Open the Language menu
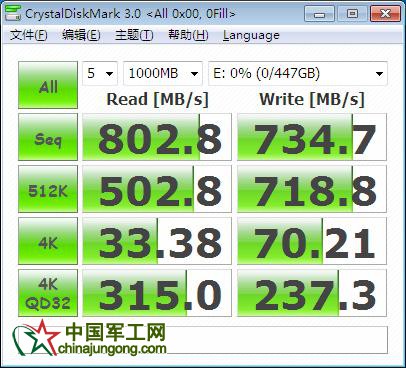This screenshot has height=368, width=406. tap(251, 35)
